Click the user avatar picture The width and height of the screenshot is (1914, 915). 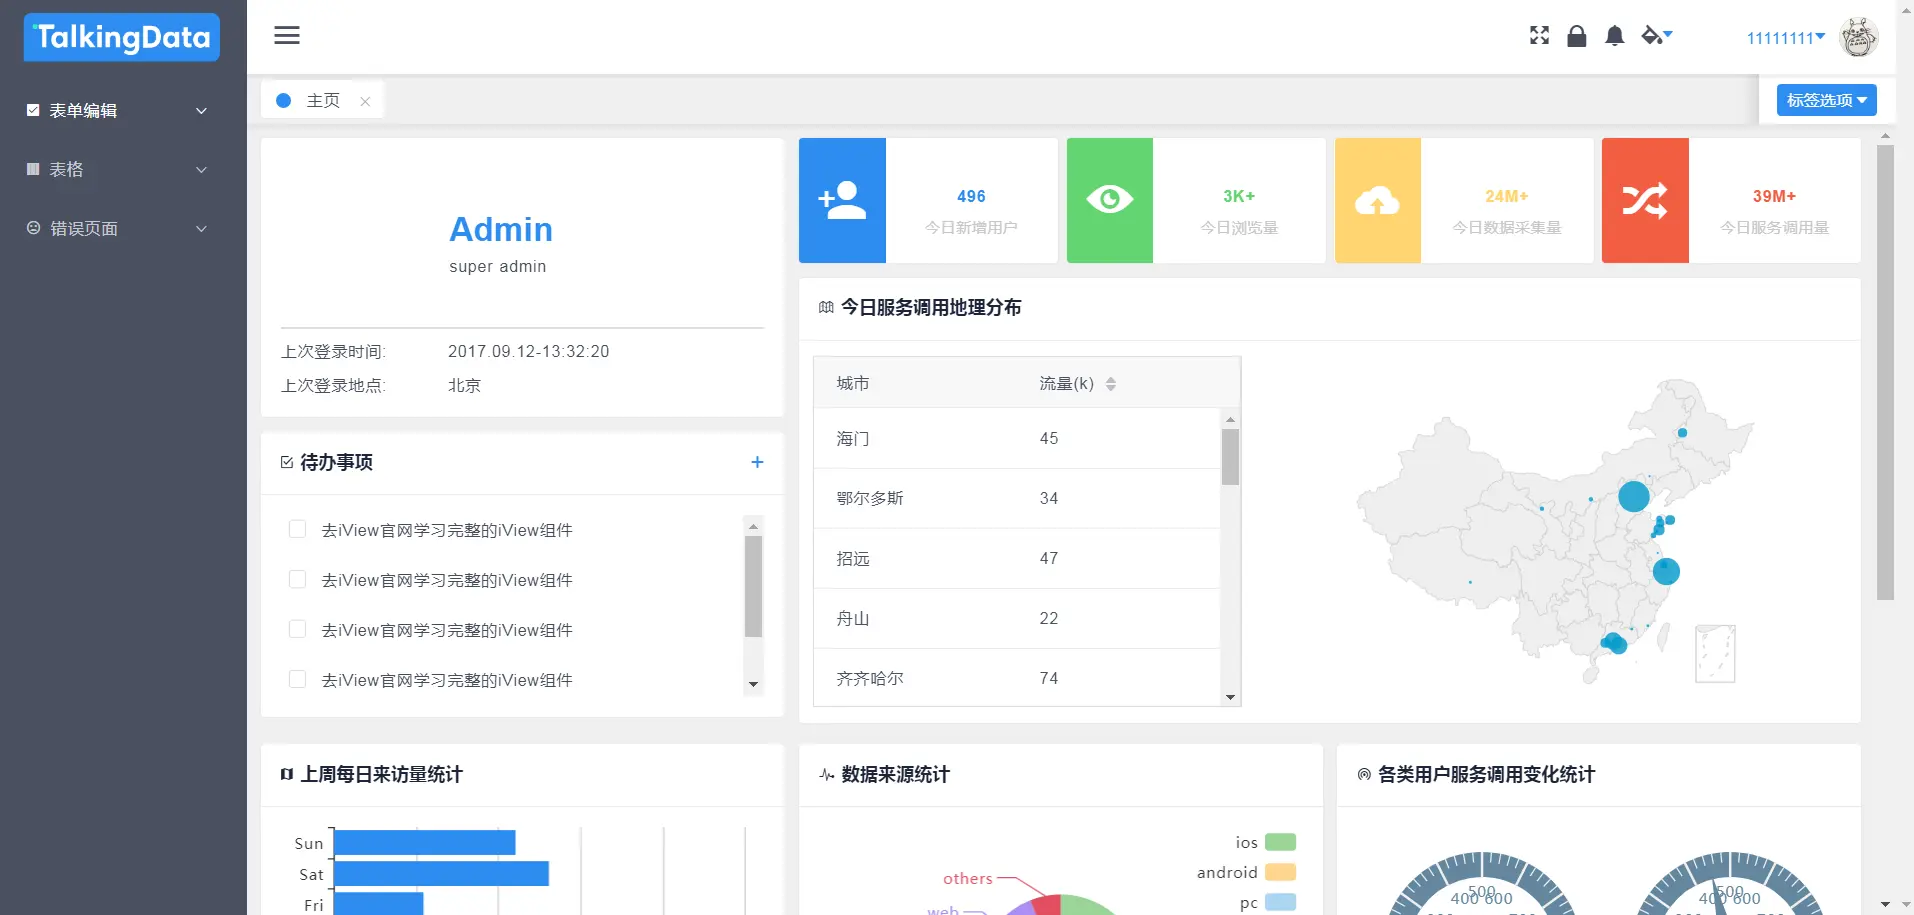(x=1858, y=37)
